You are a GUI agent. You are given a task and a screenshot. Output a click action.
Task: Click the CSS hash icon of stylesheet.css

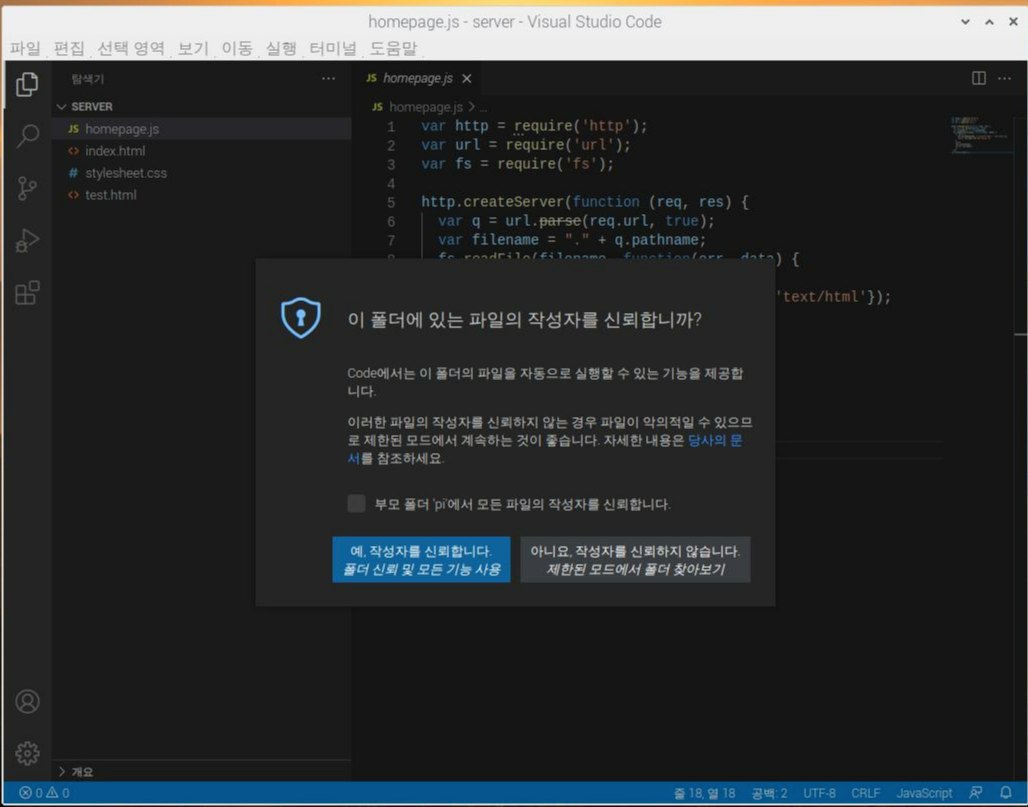[x=73, y=173]
